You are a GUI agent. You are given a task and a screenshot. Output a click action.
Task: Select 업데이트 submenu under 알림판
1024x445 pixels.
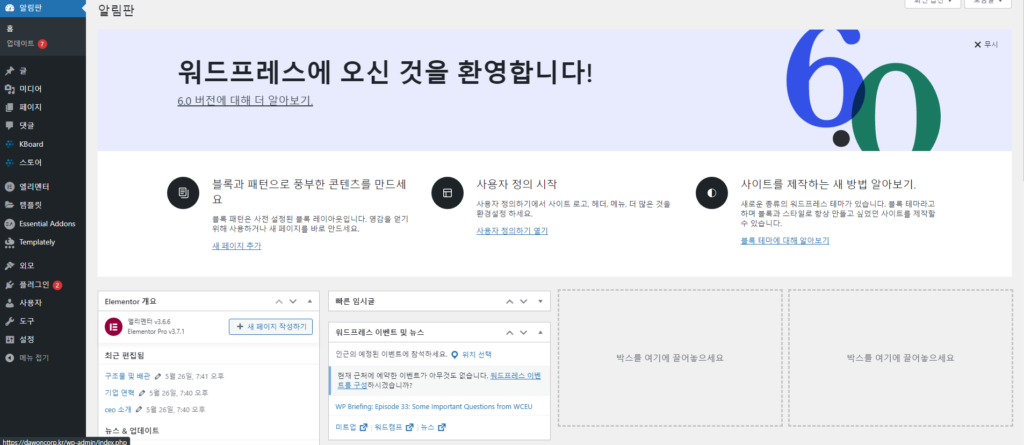click(x=21, y=44)
